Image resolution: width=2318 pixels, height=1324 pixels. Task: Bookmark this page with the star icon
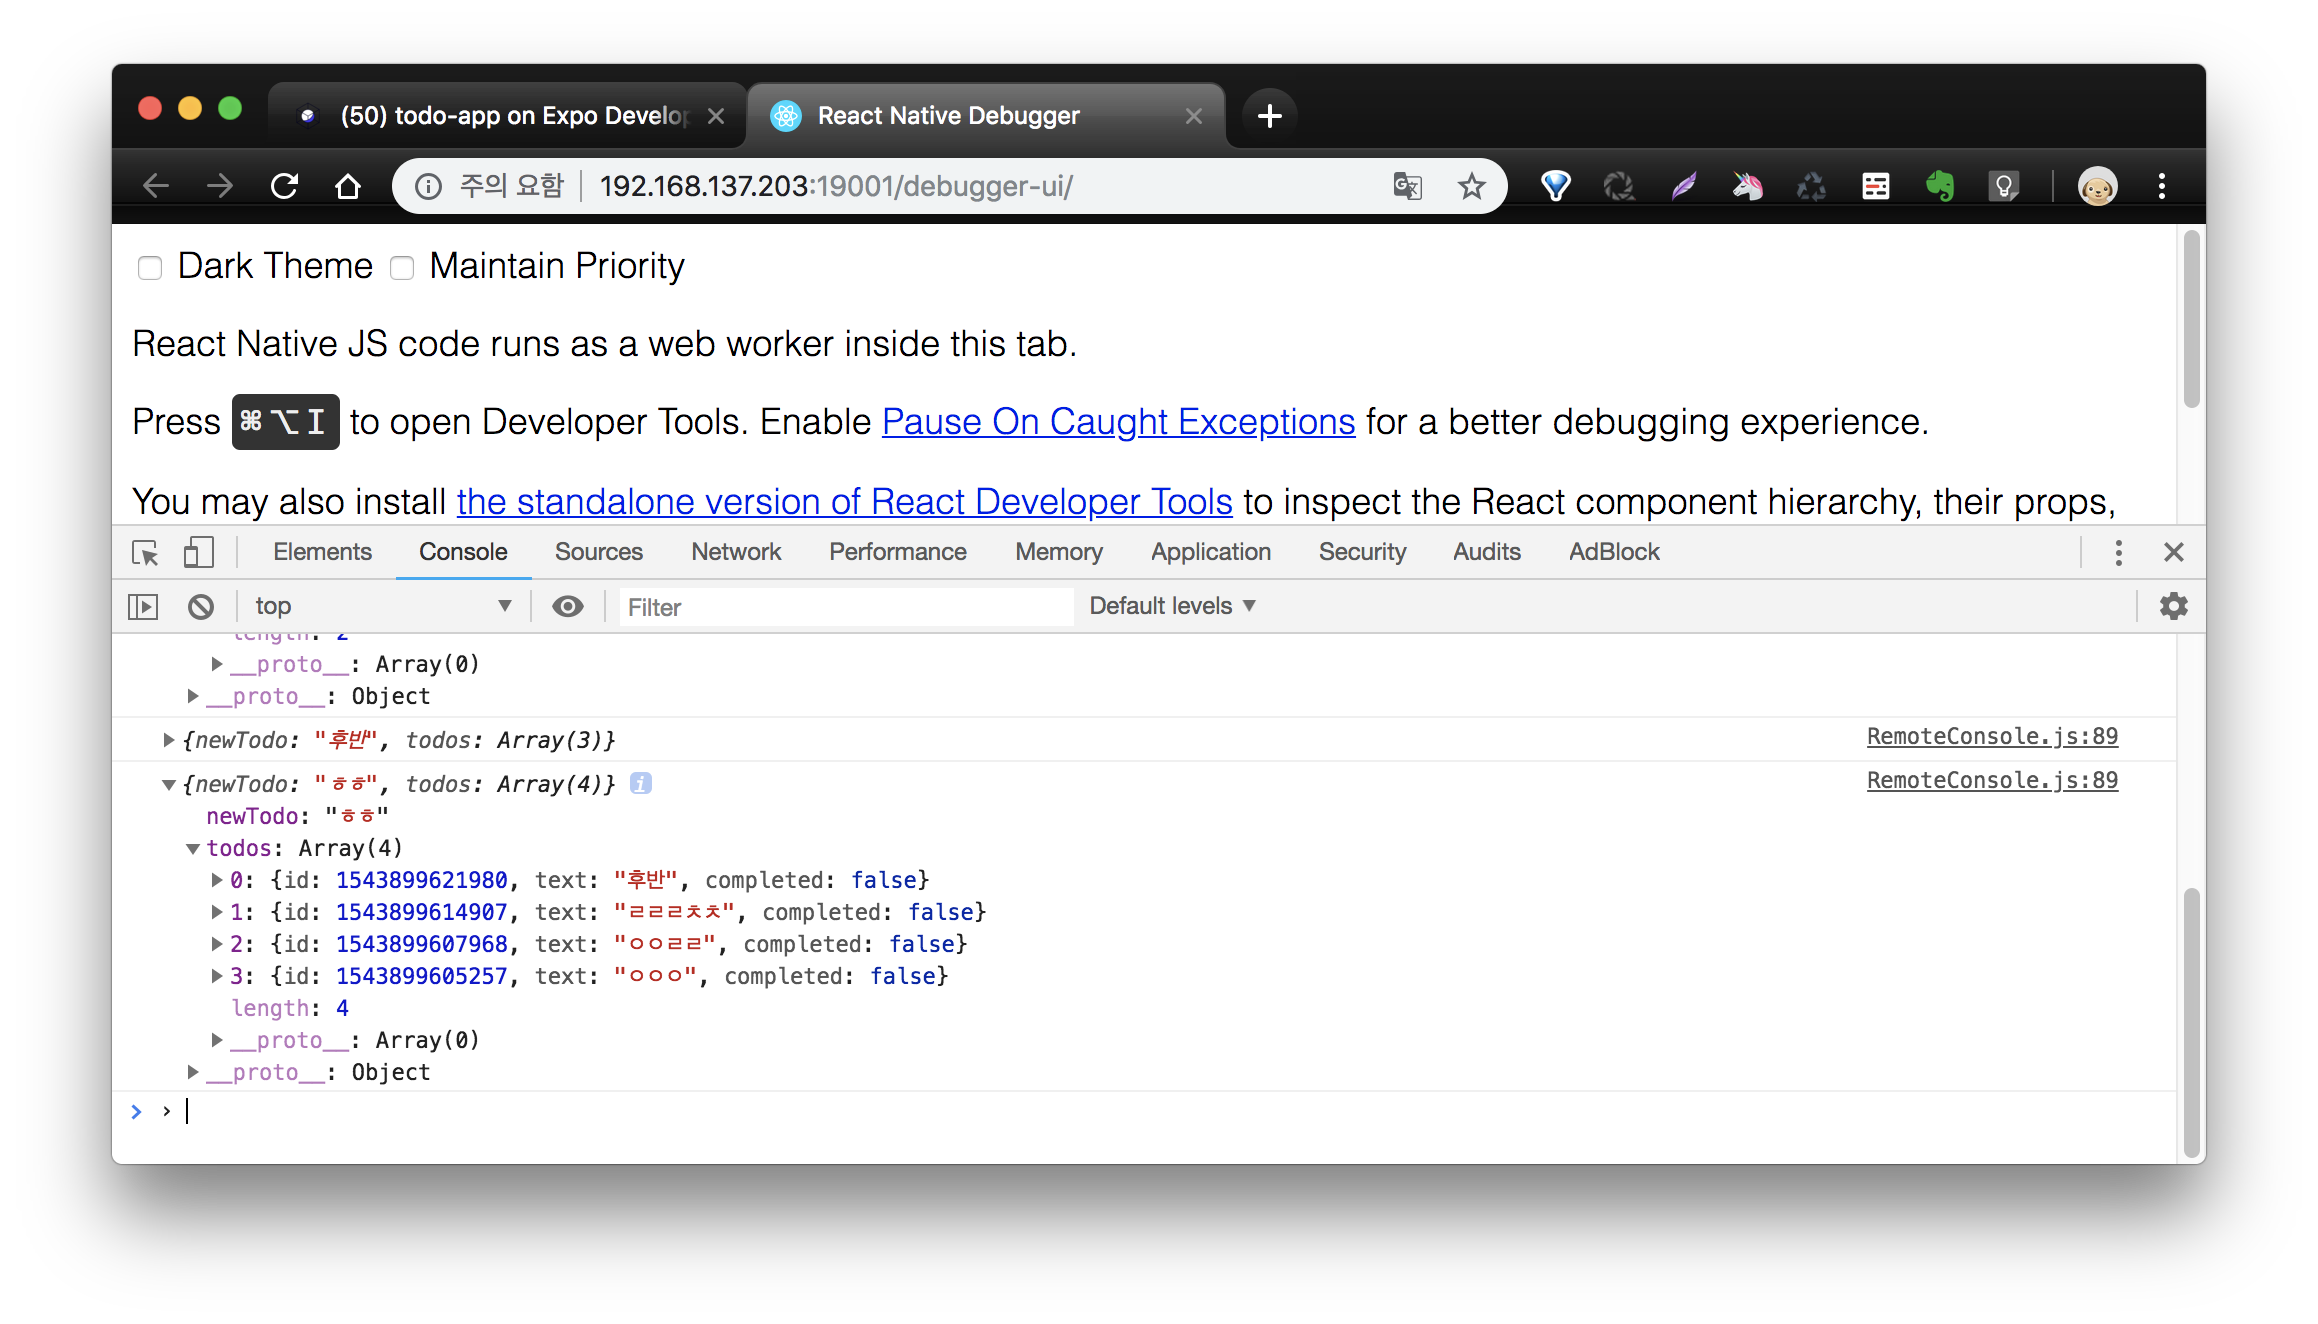tap(1471, 186)
